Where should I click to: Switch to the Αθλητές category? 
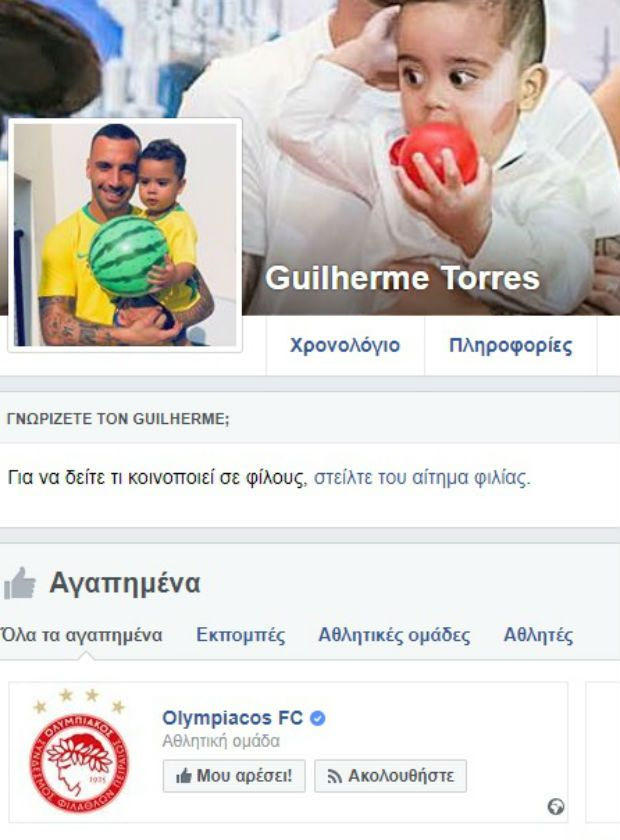(x=538, y=635)
